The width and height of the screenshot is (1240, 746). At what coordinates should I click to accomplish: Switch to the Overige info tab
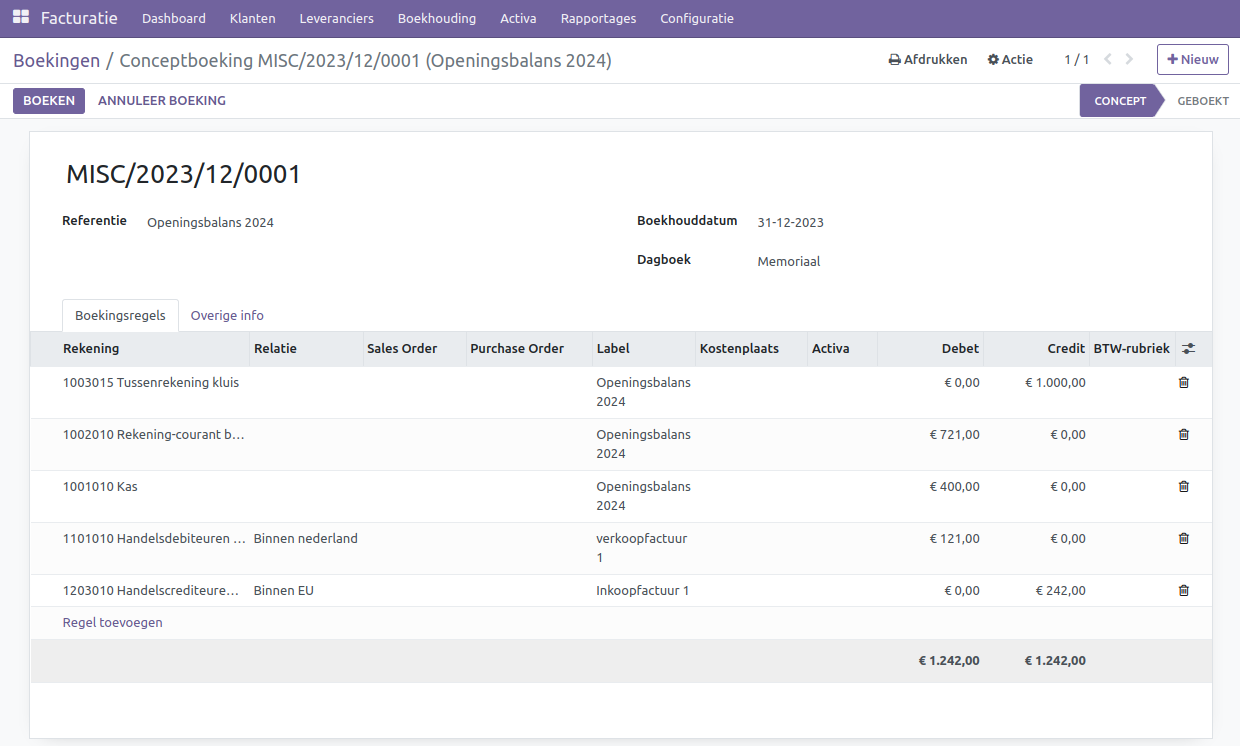227,316
